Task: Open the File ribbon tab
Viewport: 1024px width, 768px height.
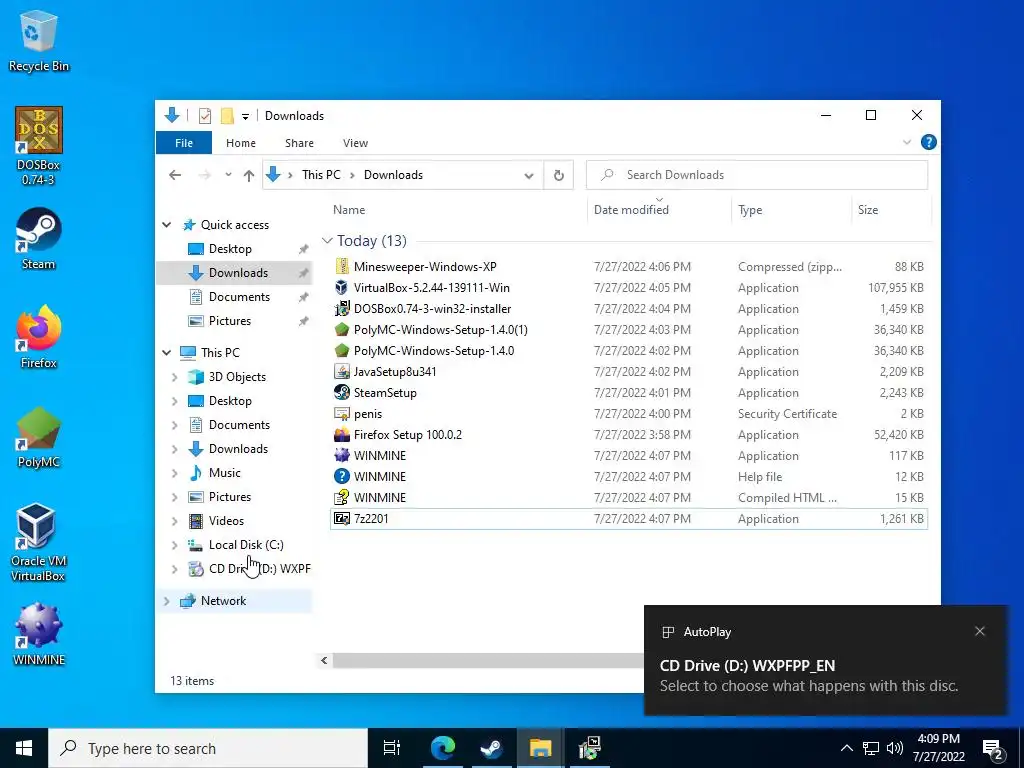Action: pos(184,142)
